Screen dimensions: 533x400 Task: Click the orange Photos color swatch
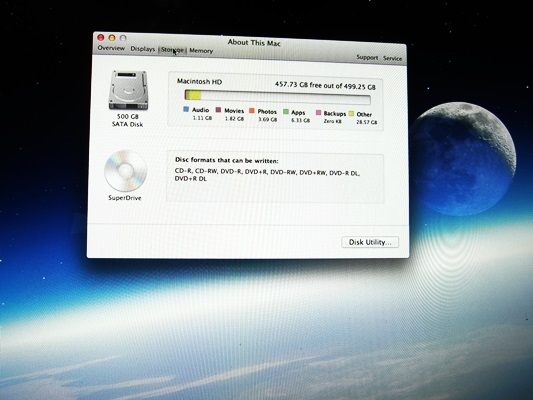tap(252, 111)
